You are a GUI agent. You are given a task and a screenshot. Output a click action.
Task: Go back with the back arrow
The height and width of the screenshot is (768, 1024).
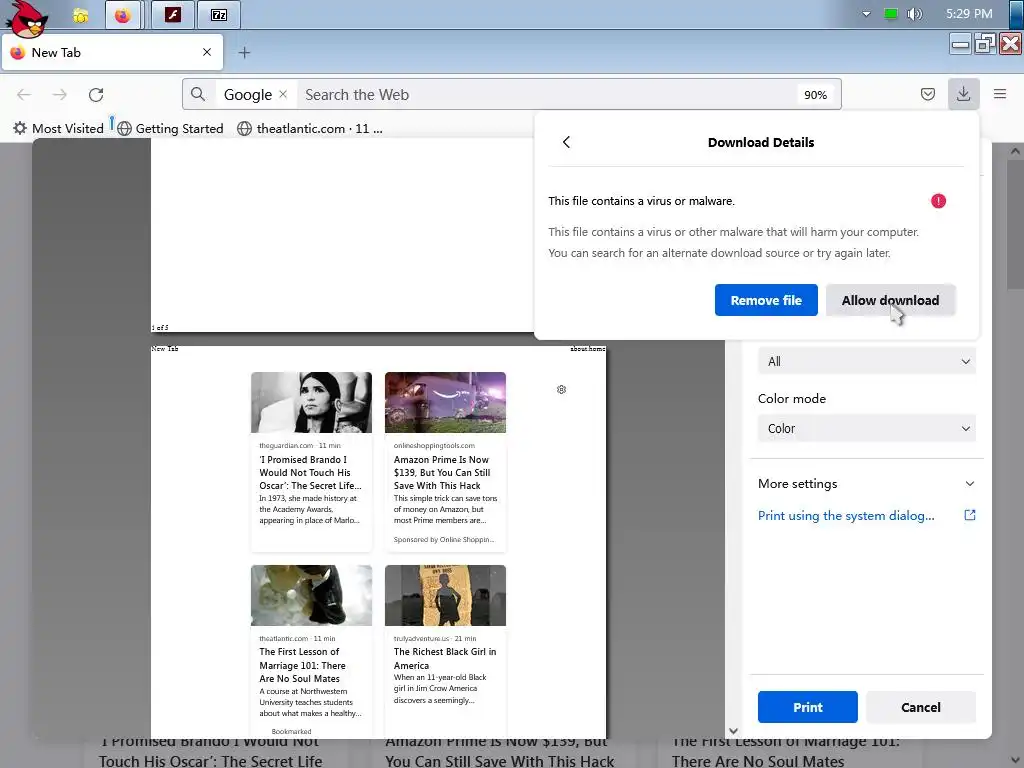24,95
